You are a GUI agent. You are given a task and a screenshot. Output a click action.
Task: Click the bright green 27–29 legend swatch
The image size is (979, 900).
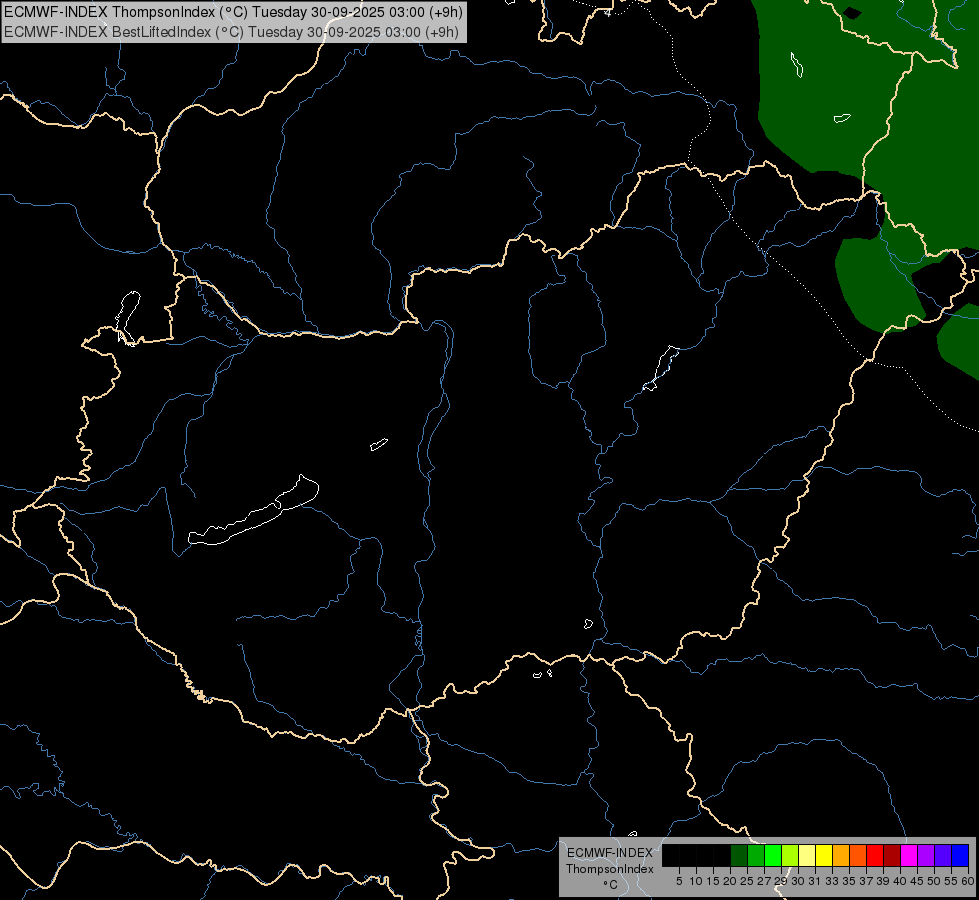pos(773,855)
